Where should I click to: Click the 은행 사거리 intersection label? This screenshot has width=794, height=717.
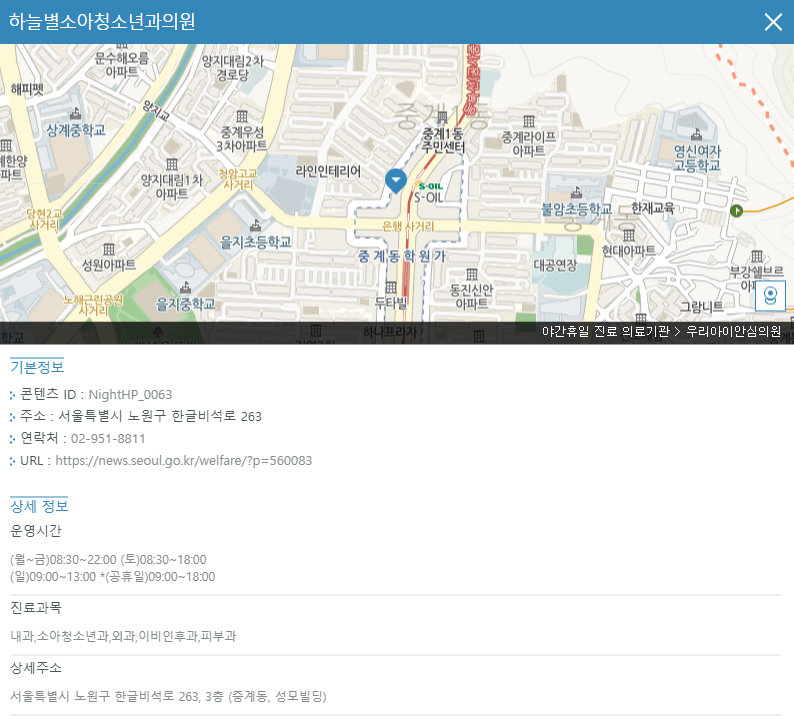click(408, 226)
